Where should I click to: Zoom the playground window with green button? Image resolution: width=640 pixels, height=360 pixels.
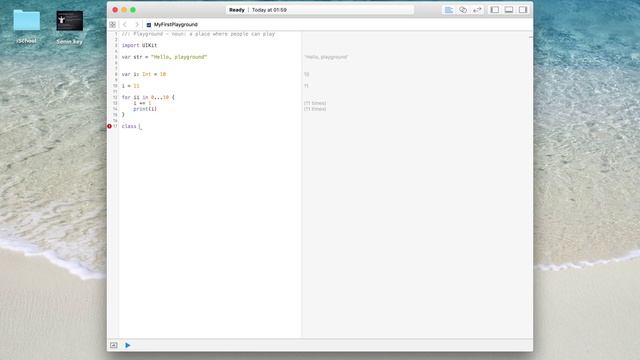click(133, 10)
